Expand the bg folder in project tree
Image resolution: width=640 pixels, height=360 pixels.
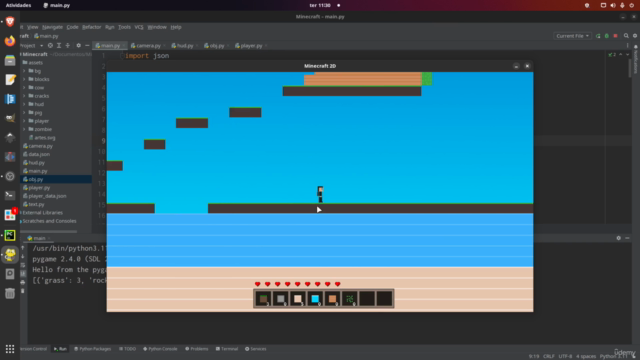pos(24,71)
